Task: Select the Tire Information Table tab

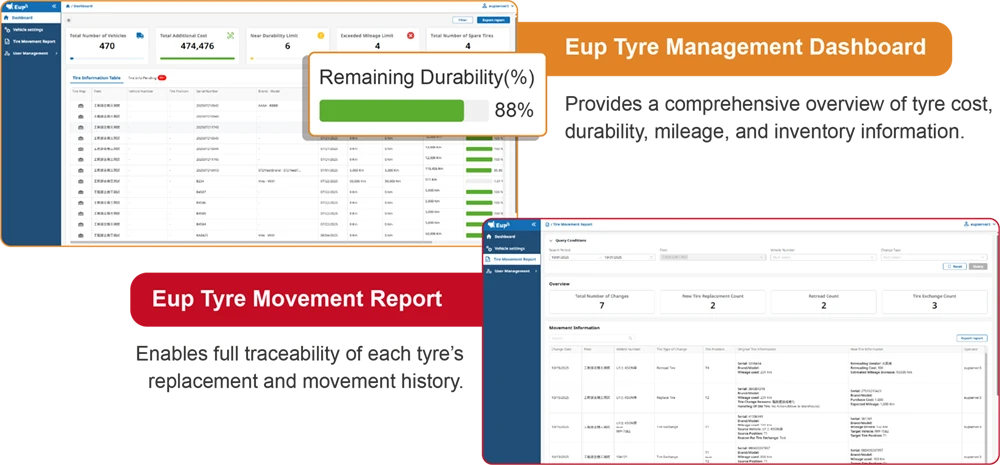Action: tap(96, 78)
